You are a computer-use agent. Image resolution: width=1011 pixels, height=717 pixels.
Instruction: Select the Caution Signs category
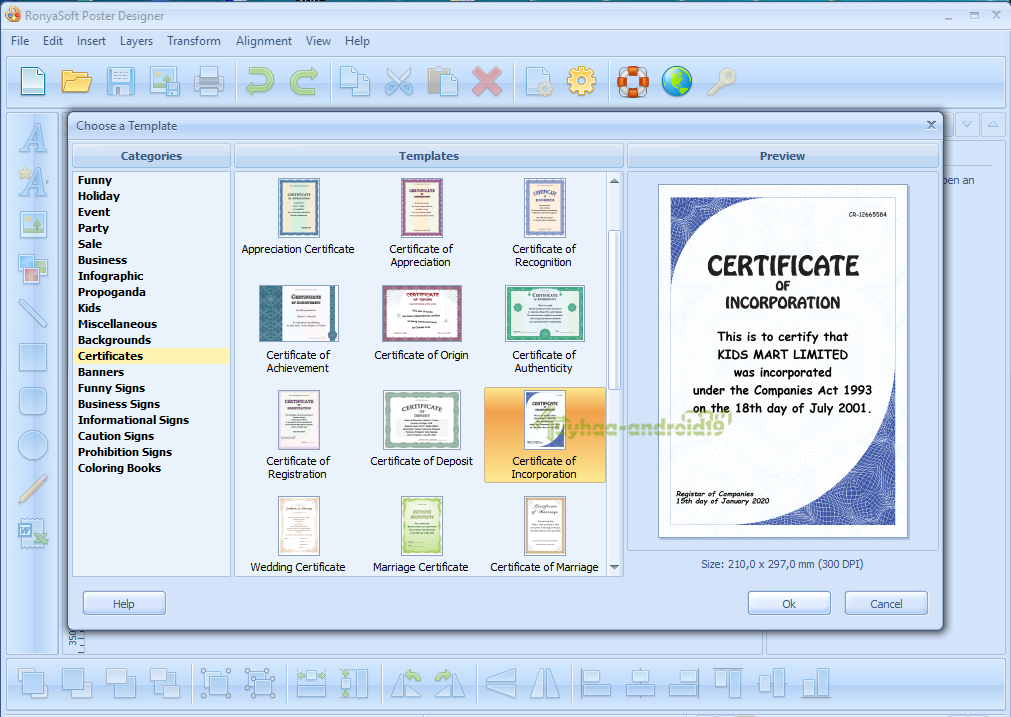116,436
